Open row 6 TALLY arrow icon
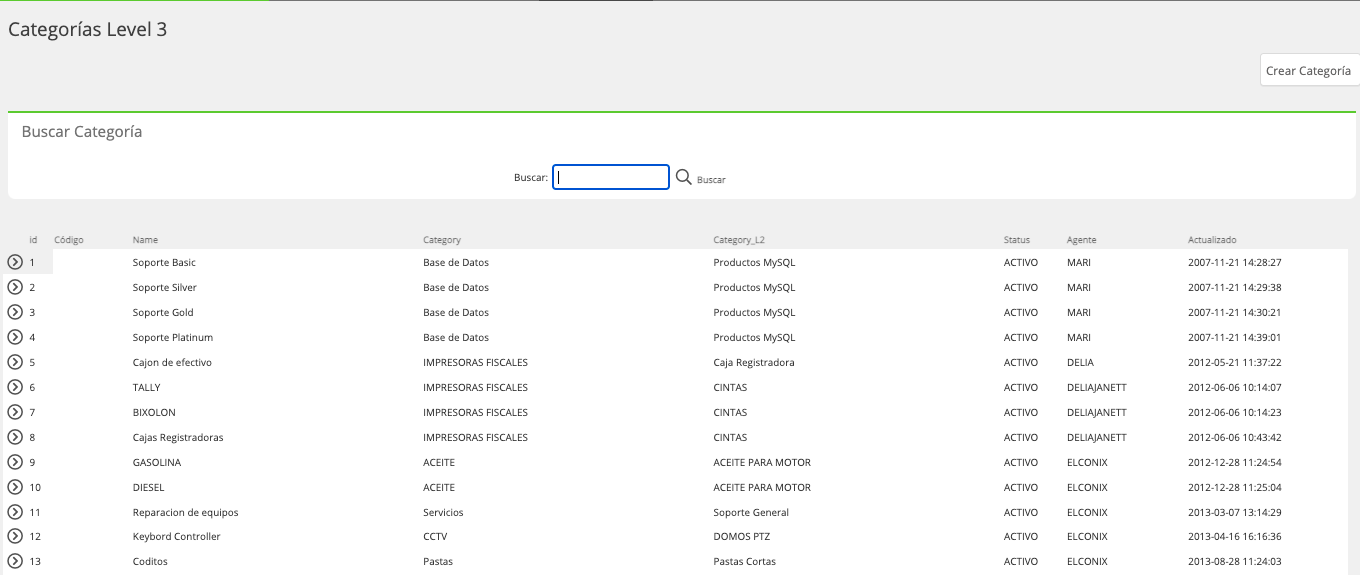 [15, 387]
